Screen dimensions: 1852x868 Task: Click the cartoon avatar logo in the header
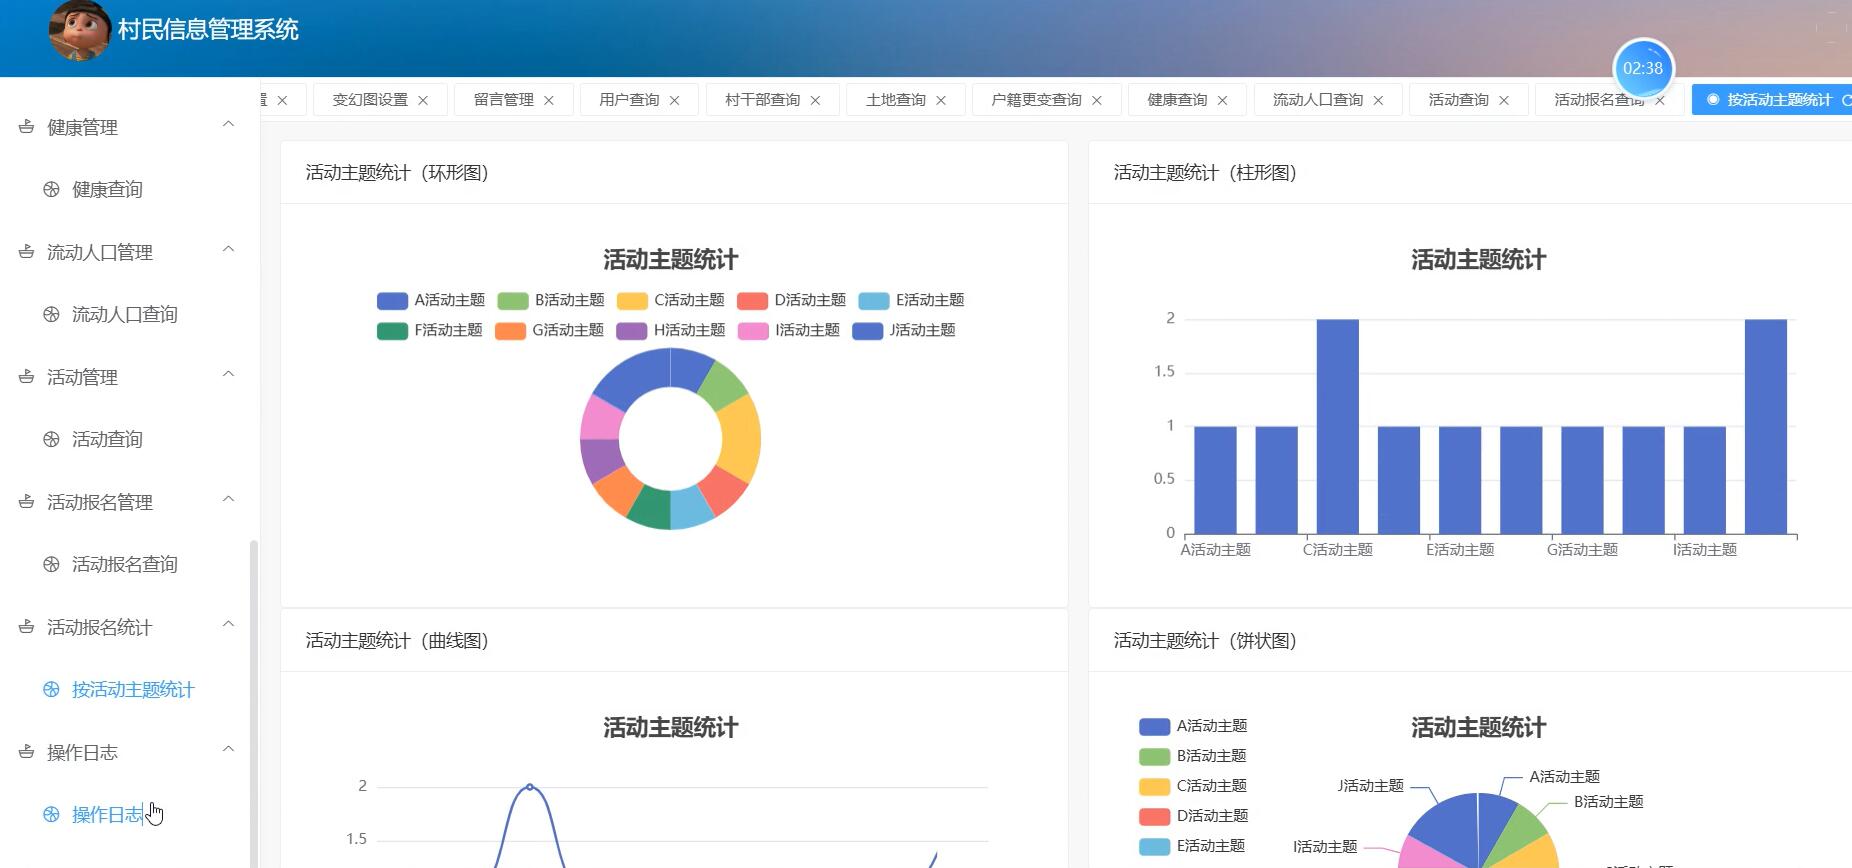[80, 30]
